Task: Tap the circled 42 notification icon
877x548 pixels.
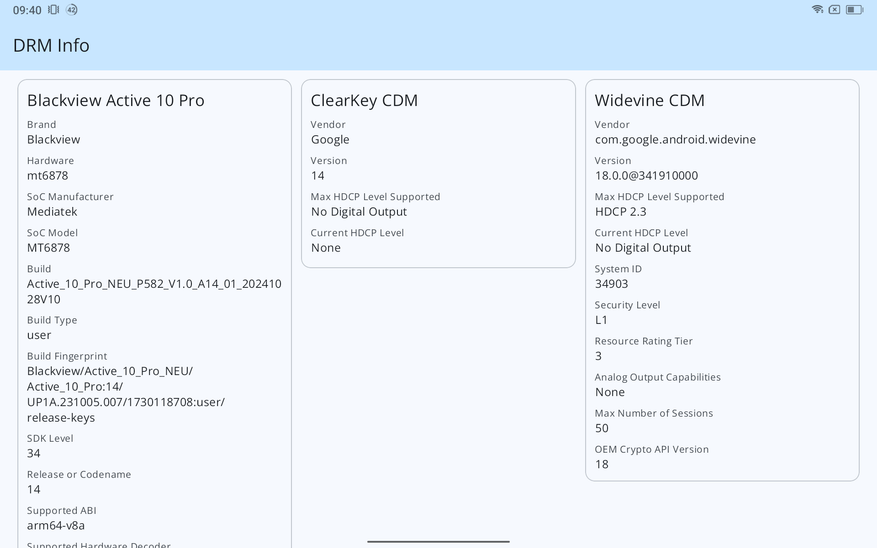Action: click(x=72, y=10)
